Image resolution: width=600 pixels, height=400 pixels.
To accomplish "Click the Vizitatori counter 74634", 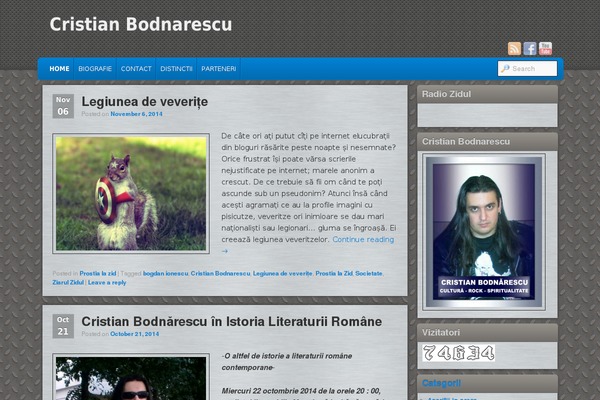I will 458,353.
